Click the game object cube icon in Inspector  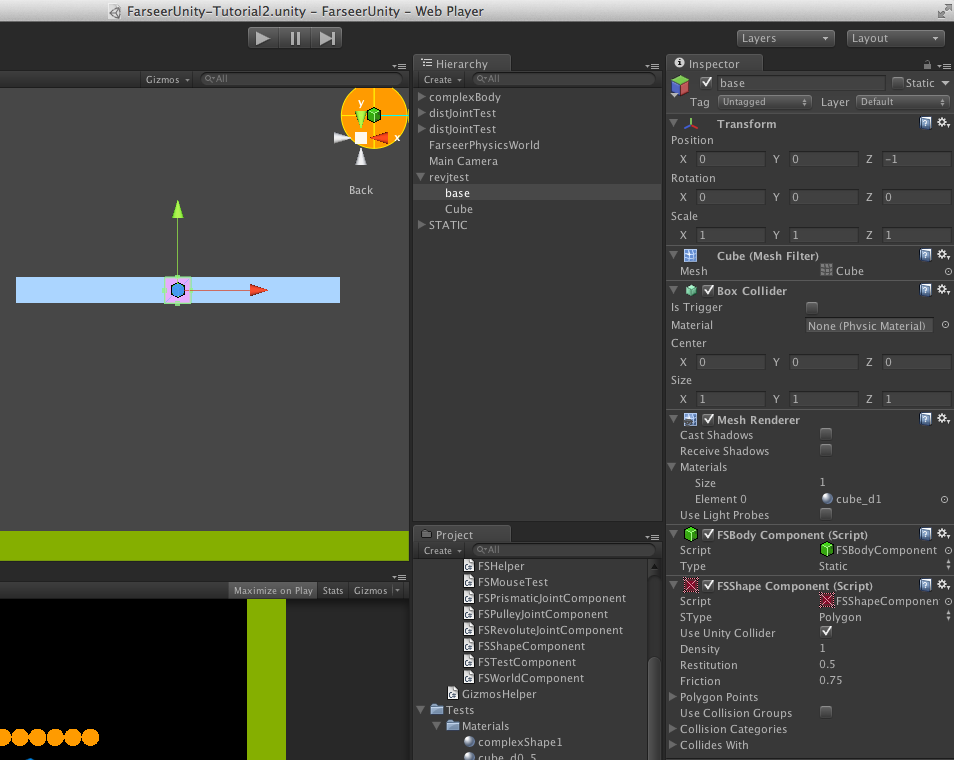[680, 86]
